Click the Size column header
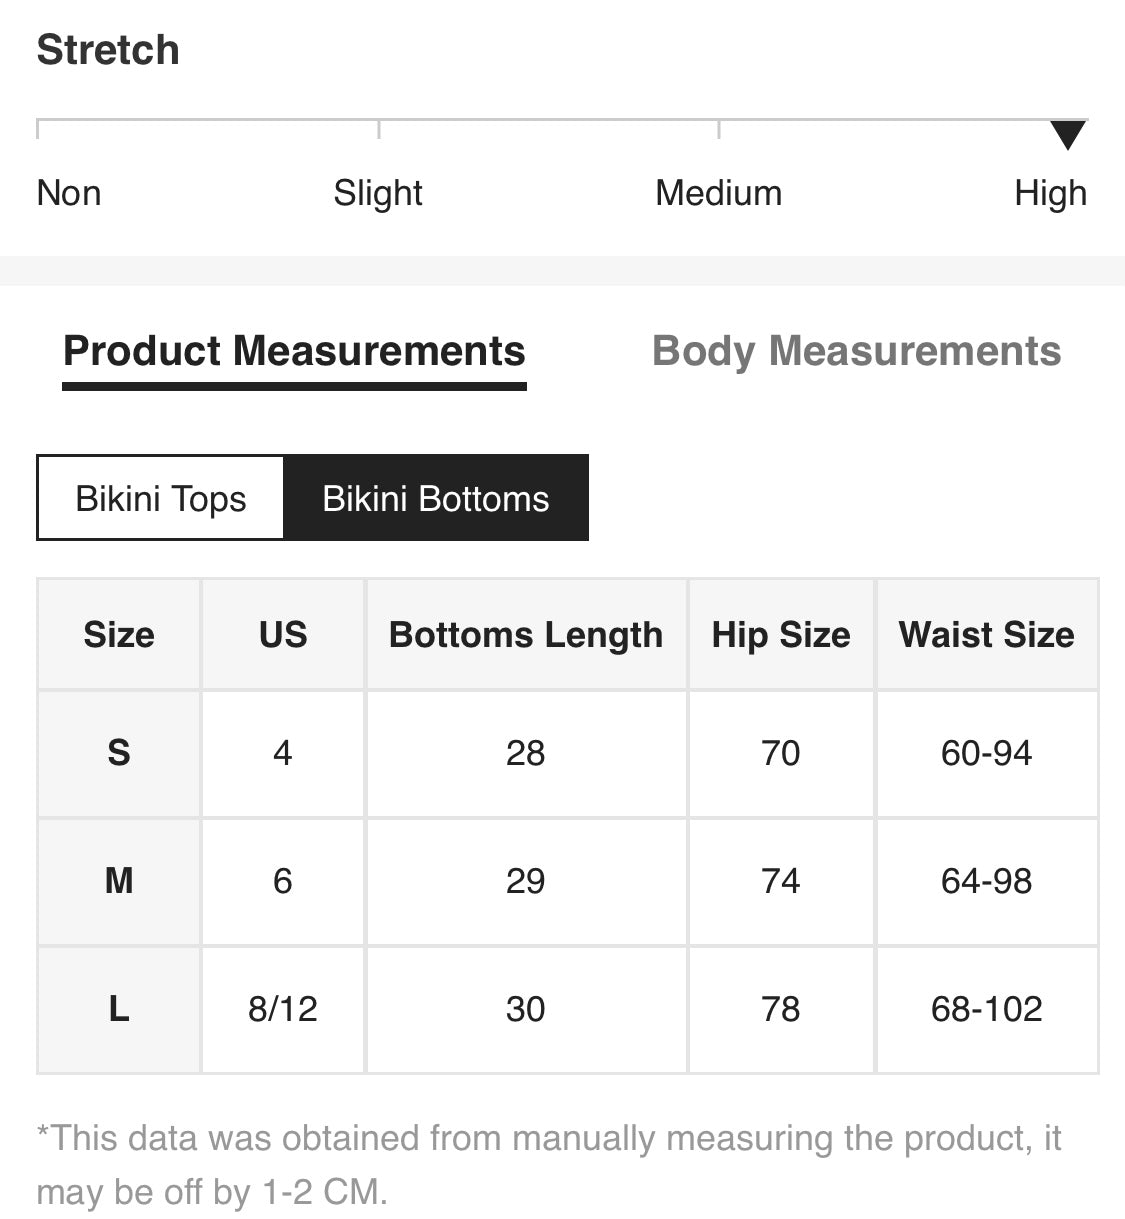This screenshot has width=1125, height=1219. coord(119,634)
